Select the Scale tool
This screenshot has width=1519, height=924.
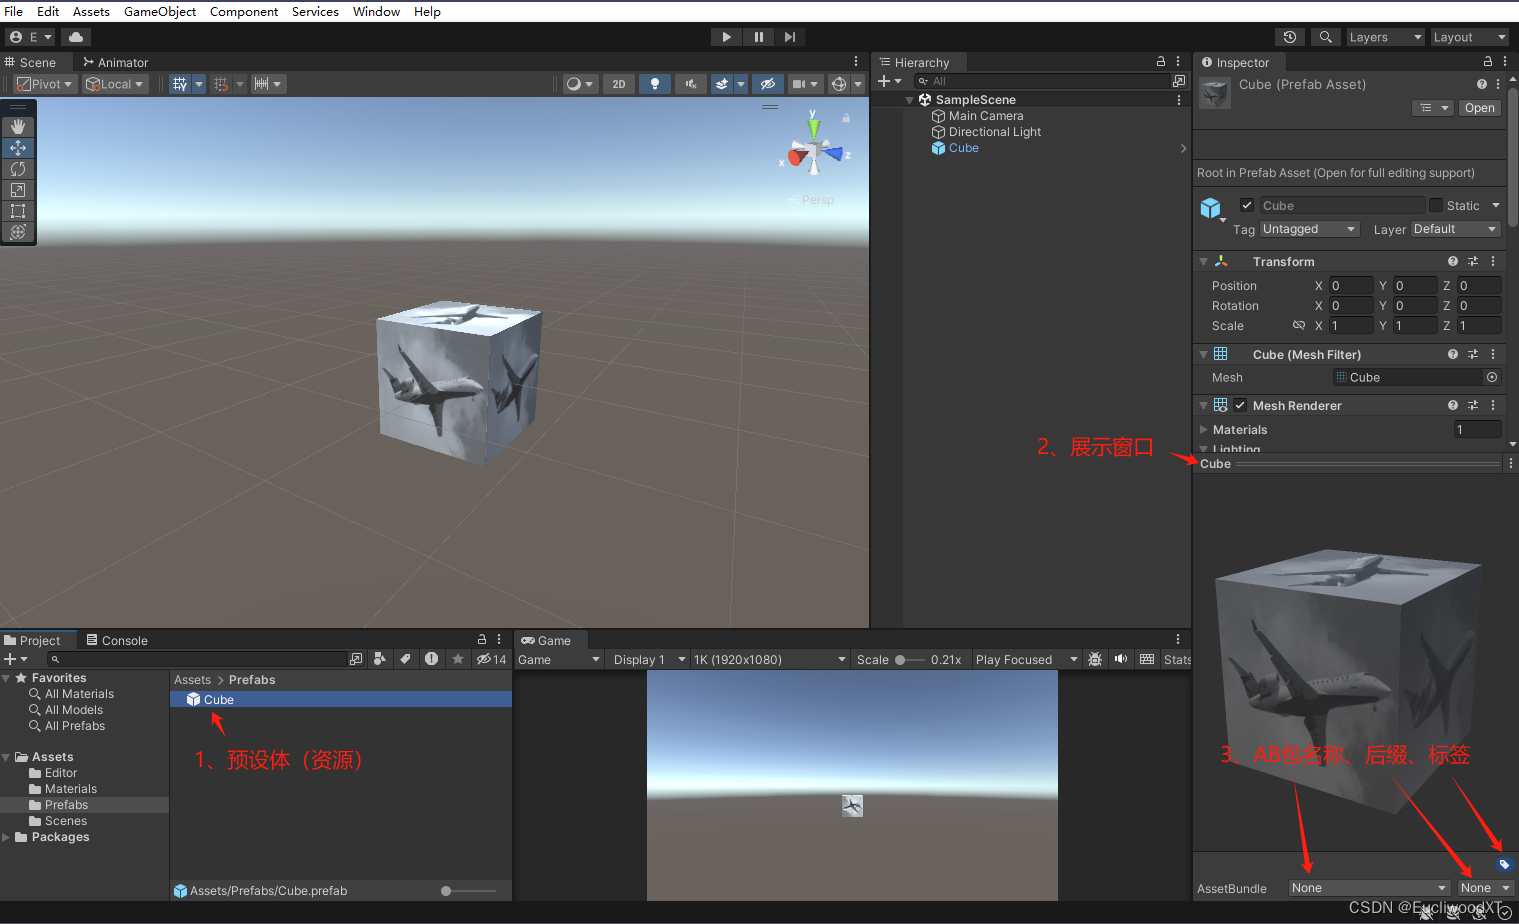(x=18, y=190)
